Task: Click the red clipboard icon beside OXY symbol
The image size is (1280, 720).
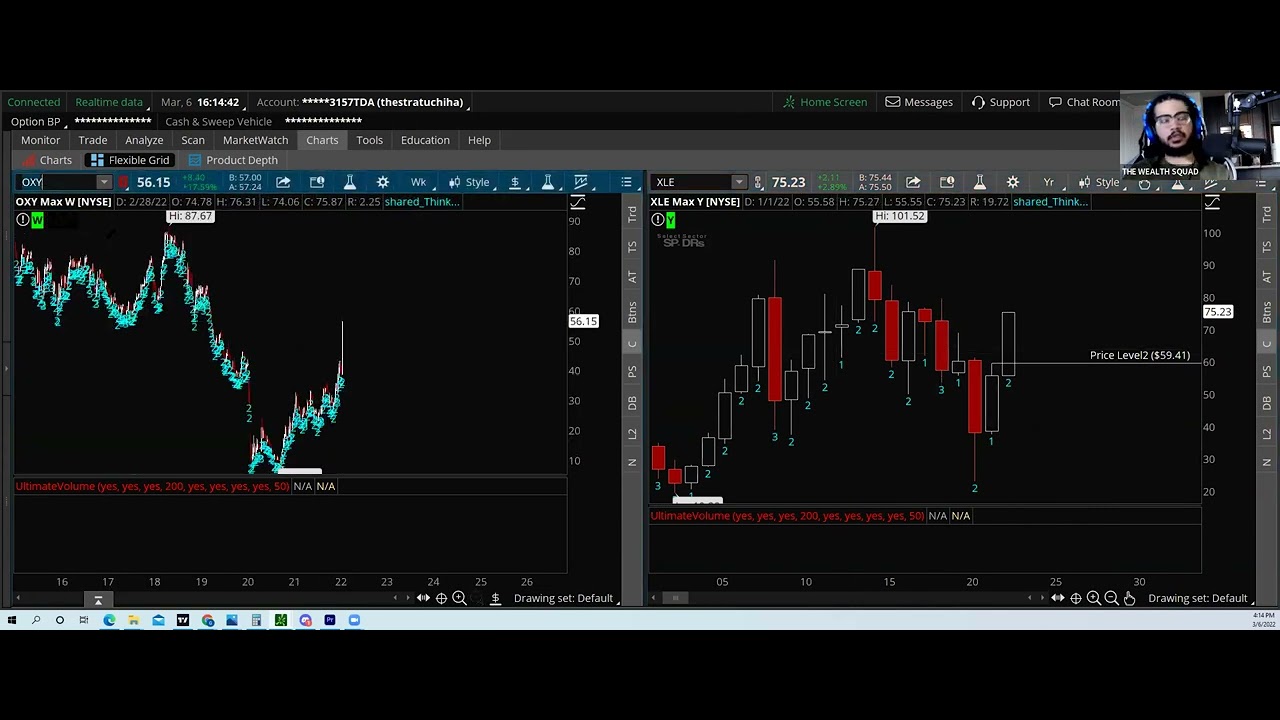Action: point(123,182)
